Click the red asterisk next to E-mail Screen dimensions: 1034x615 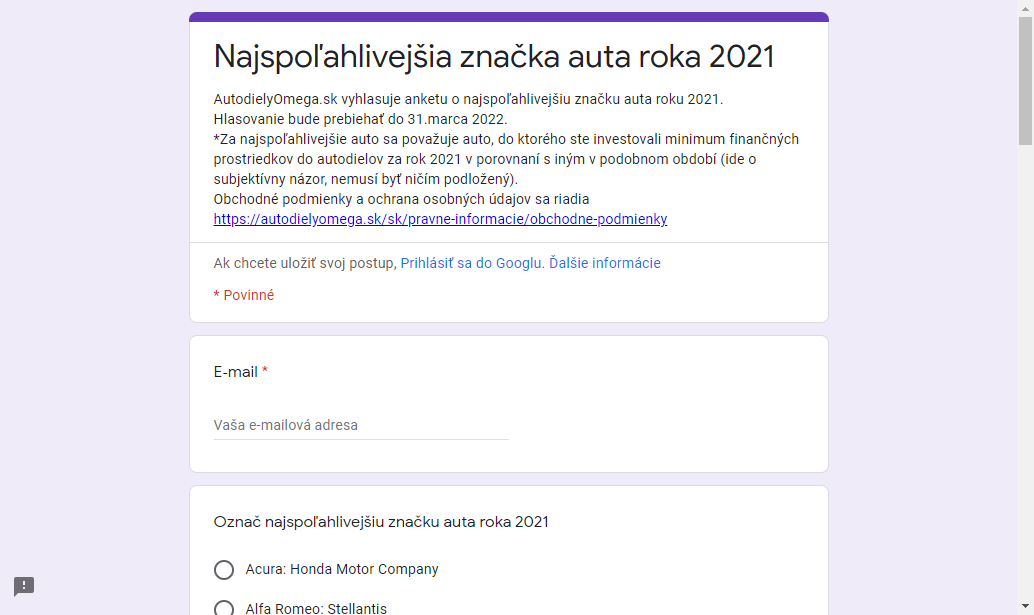click(x=264, y=371)
